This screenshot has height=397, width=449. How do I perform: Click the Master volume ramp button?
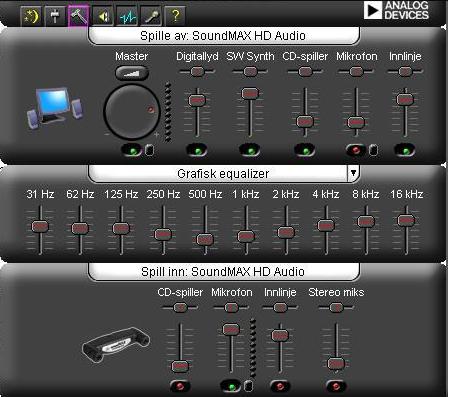pyautogui.click(x=132, y=73)
